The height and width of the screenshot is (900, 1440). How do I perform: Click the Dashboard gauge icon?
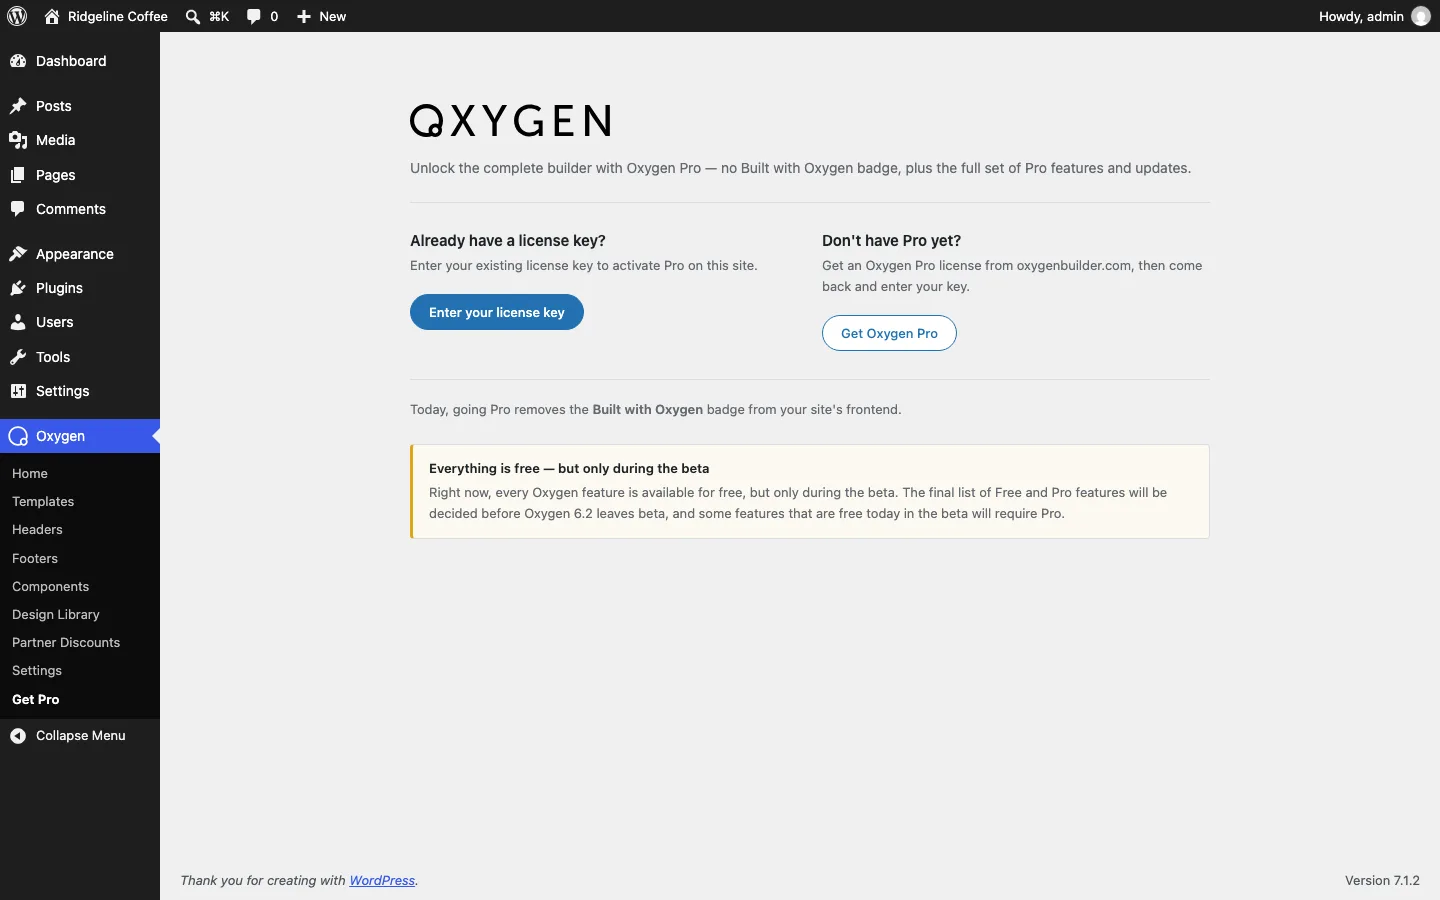[x=18, y=61]
